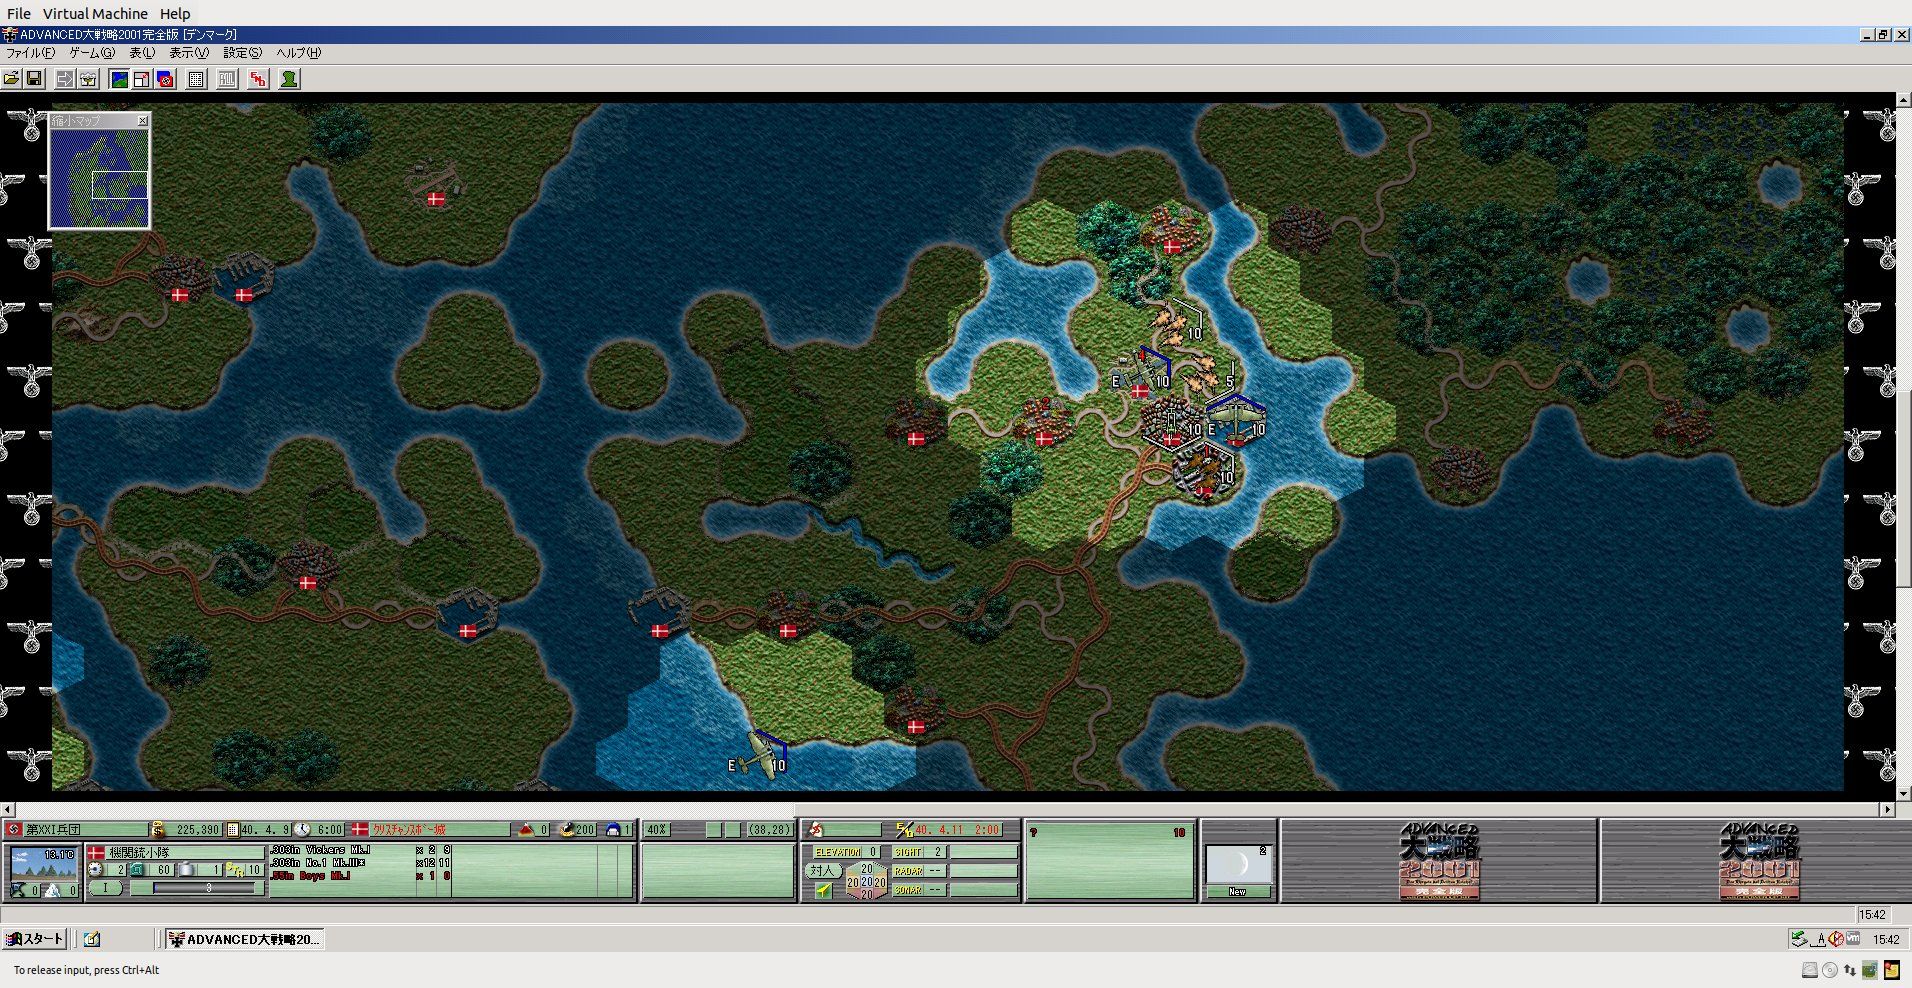Click the VM status bar CD disc icon
The width and height of the screenshot is (1912, 988).
point(1830,970)
